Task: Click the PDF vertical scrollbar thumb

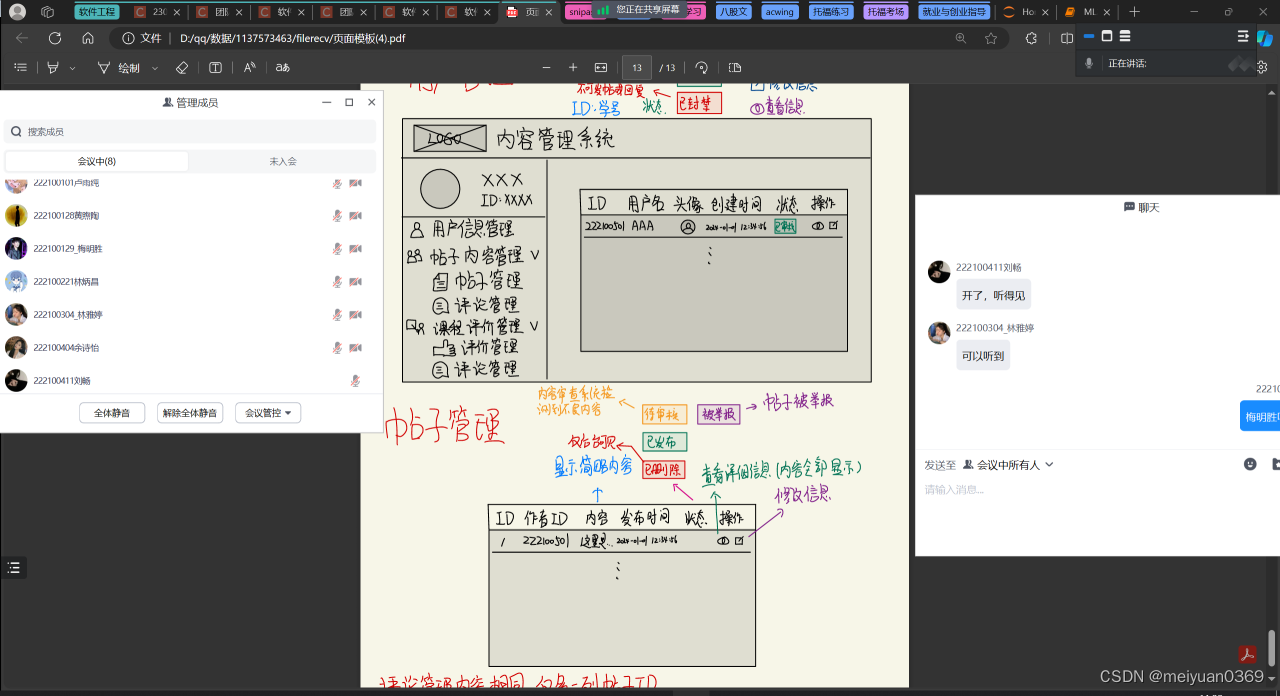Action: [1272, 649]
